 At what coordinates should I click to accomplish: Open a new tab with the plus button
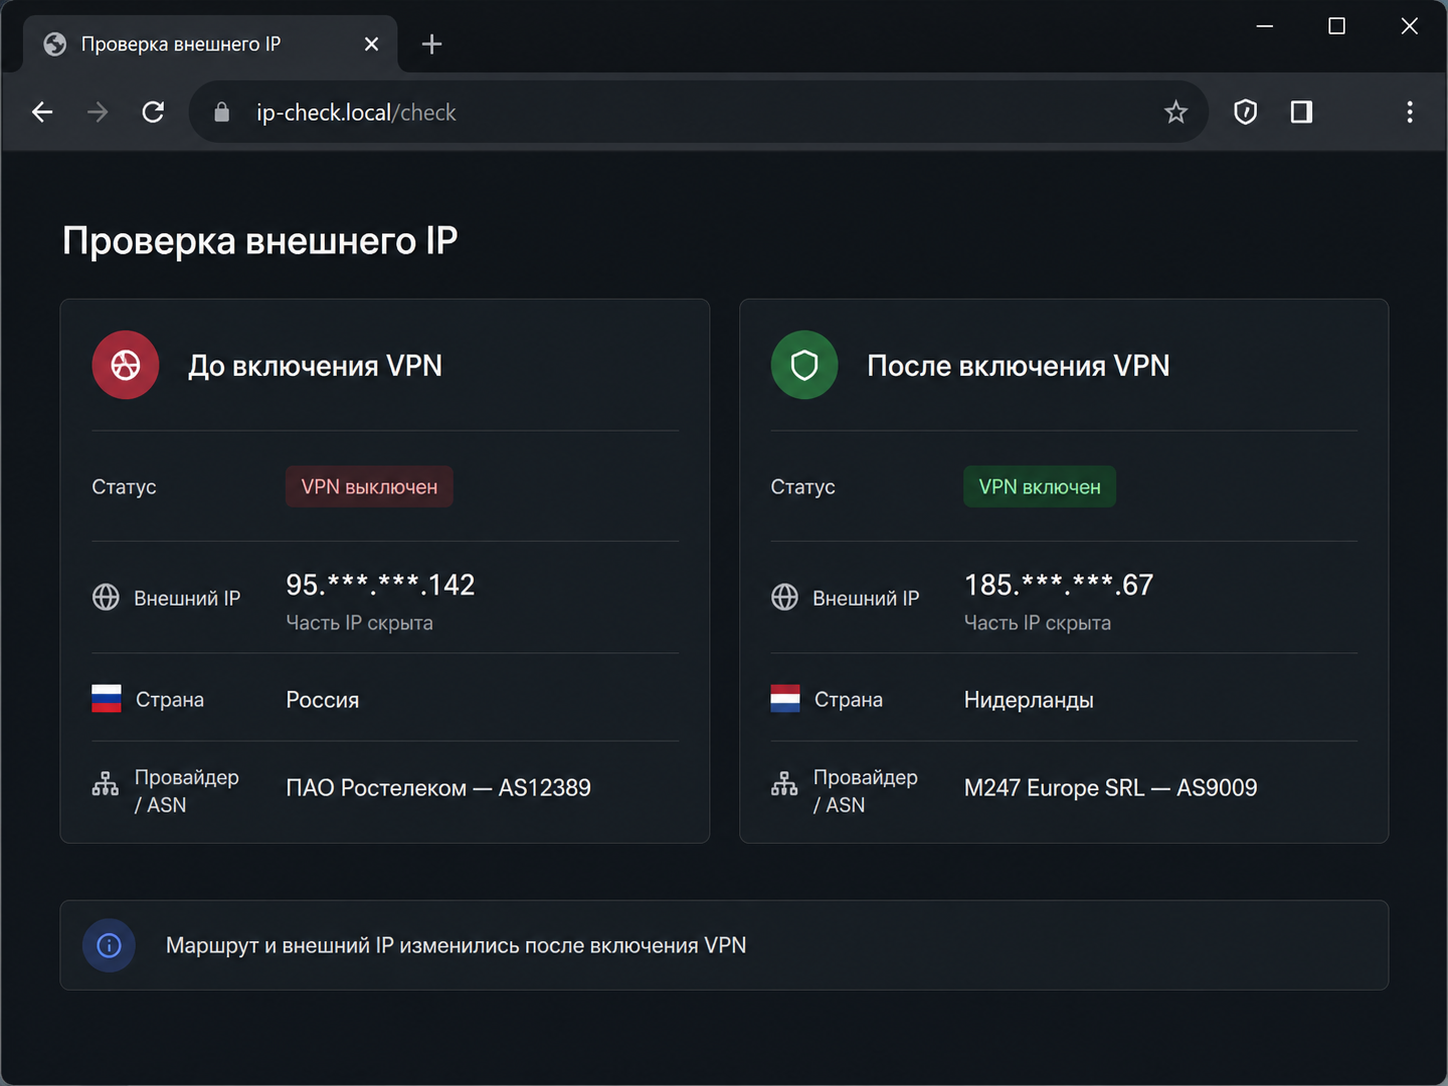[x=432, y=44]
